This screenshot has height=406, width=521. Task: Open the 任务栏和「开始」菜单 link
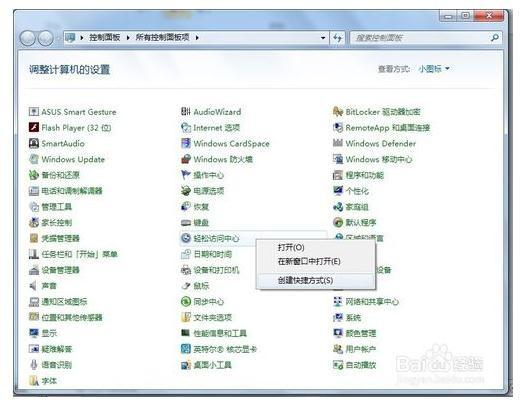(79, 254)
